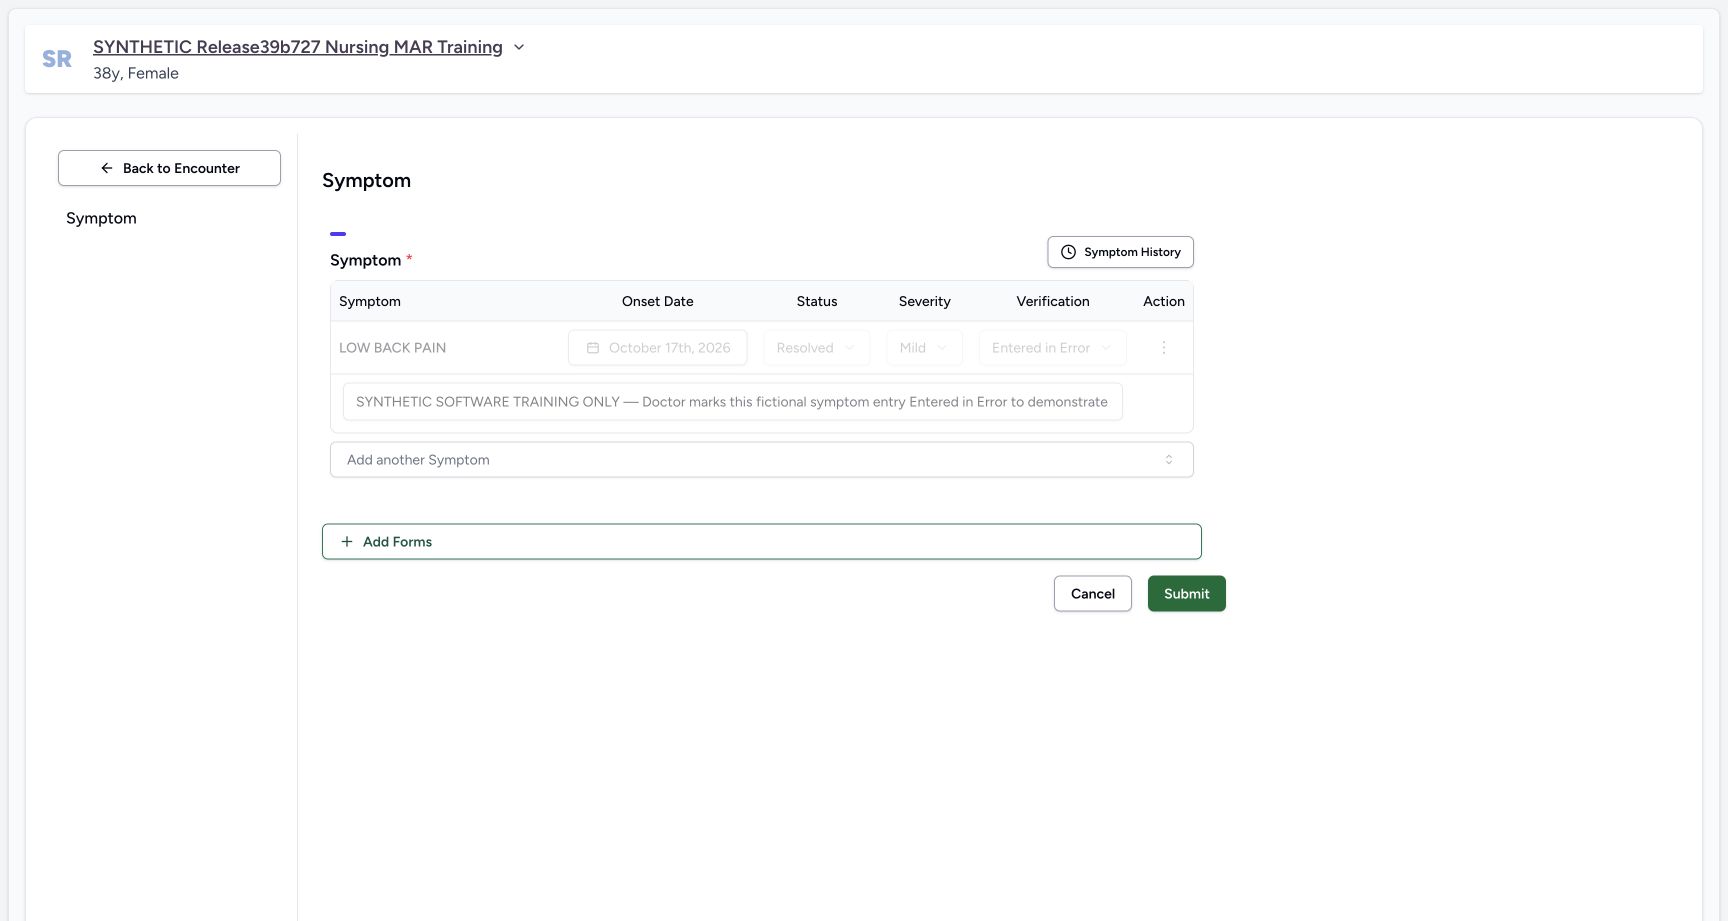Click the Add Forms button
The width and height of the screenshot is (1728, 921).
pos(762,542)
